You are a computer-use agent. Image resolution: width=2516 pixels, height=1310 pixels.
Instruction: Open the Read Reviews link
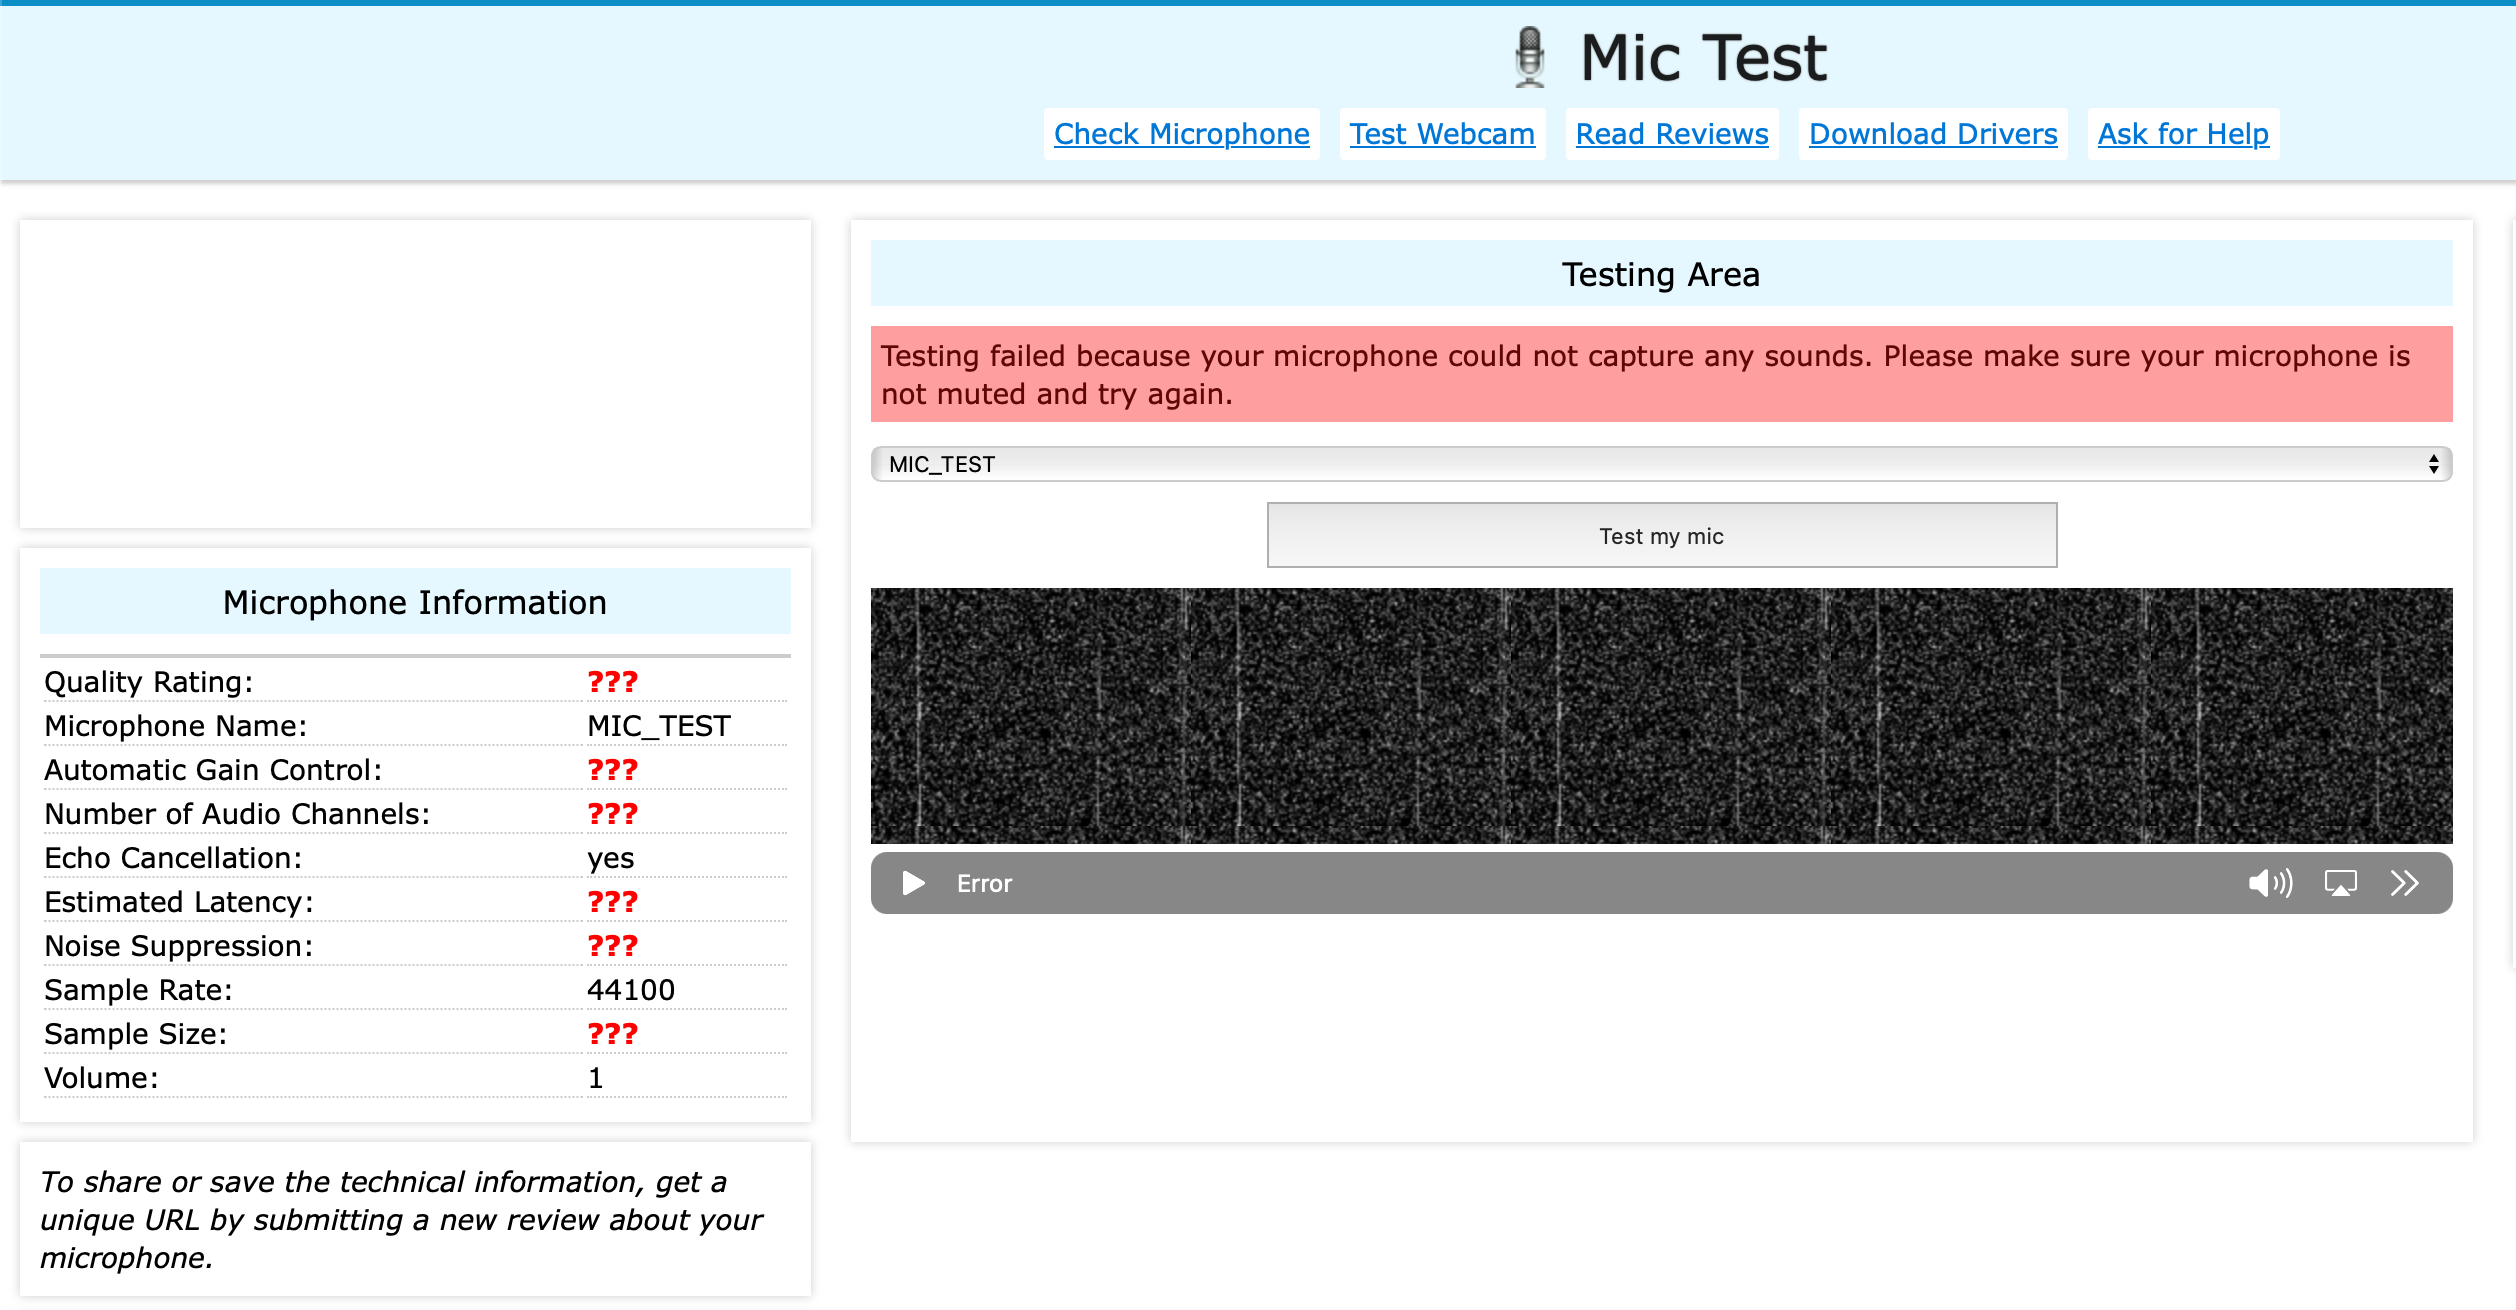coord(1671,134)
